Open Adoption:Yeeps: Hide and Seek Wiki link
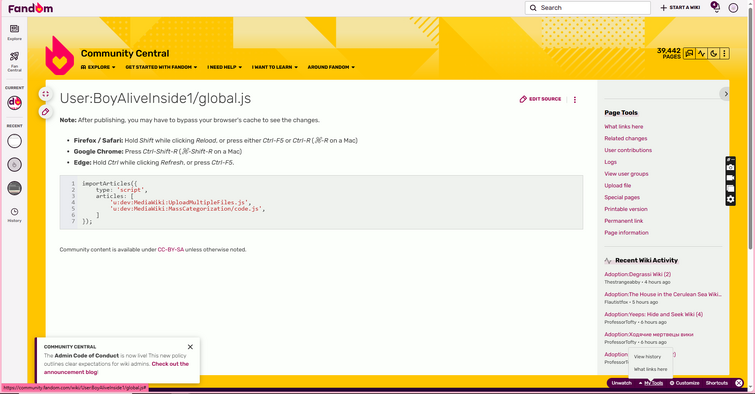The width and height of the screenshot is (755, 394). click(x=653, y=315)
